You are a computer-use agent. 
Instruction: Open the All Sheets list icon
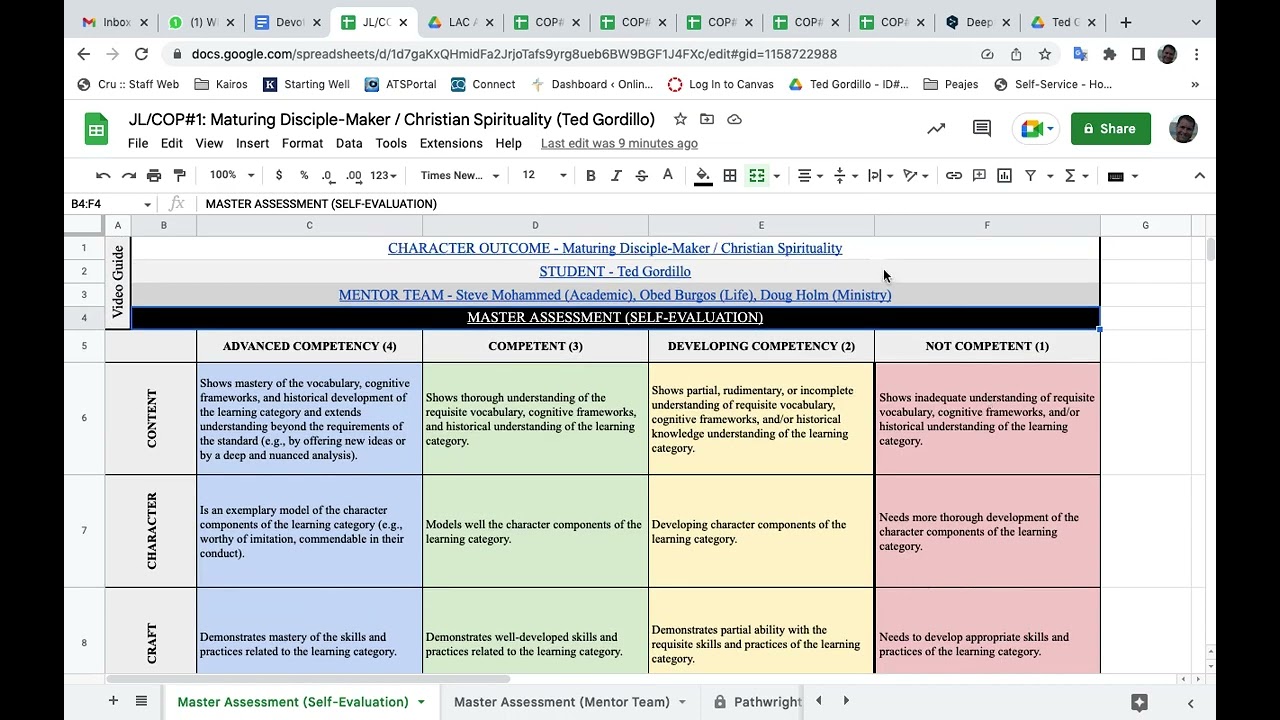(141, 701)
